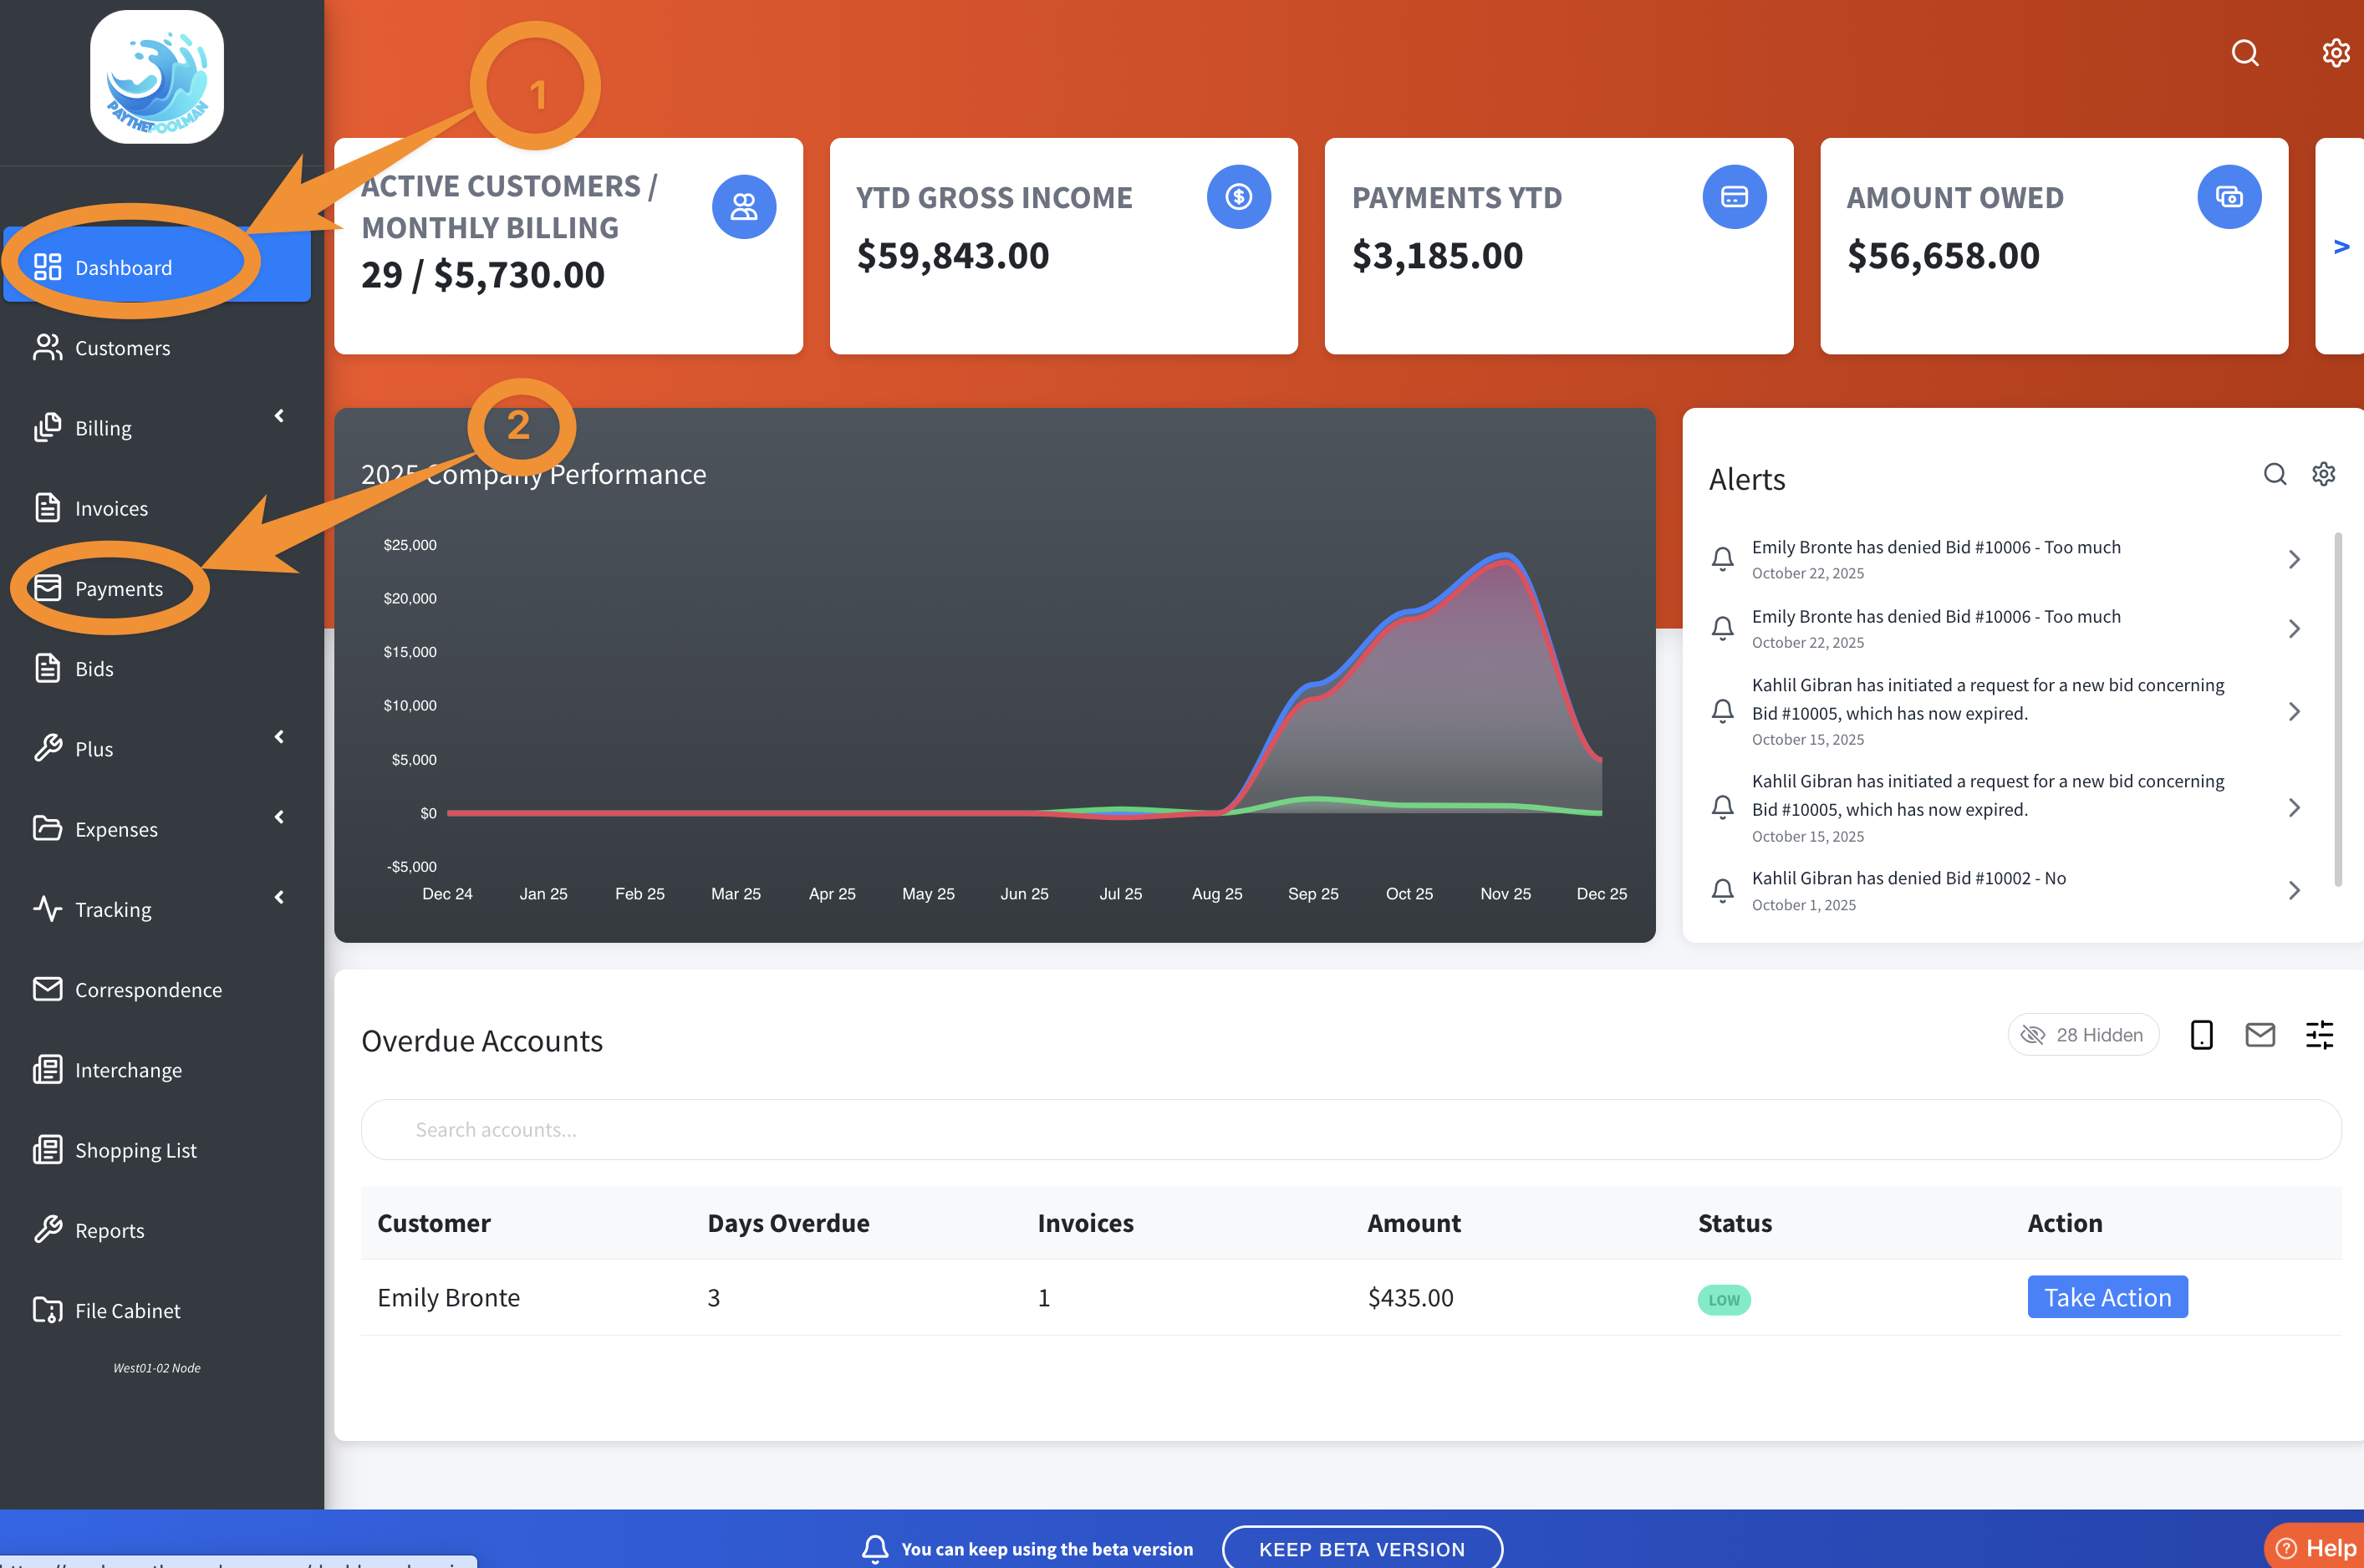Click the phone icon in Overdue Accounts
The image size is (2364, 1568).
pos(2201,1035)
